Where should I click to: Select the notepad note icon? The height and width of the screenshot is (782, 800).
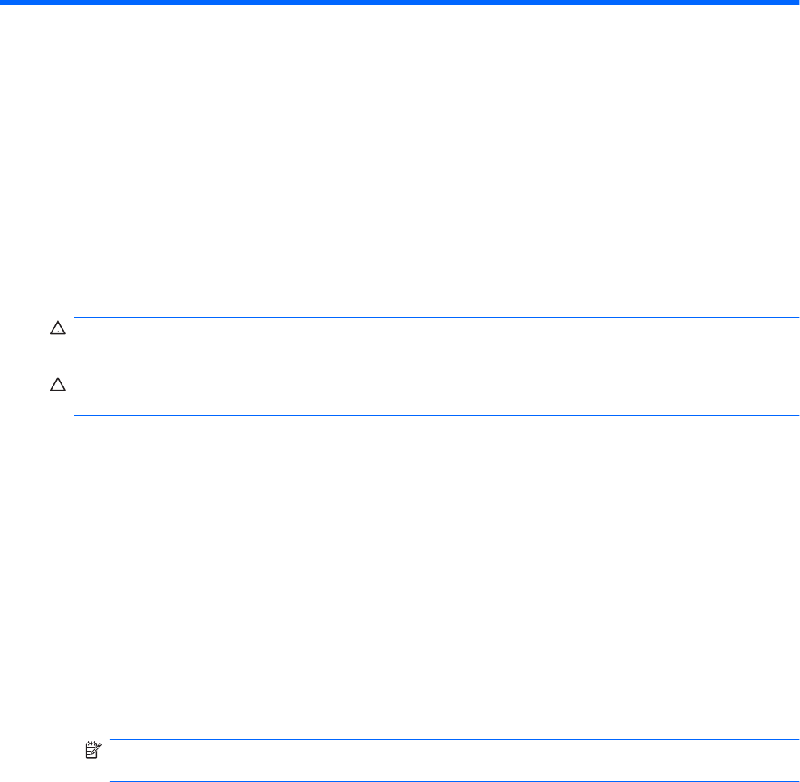(93, 750)
